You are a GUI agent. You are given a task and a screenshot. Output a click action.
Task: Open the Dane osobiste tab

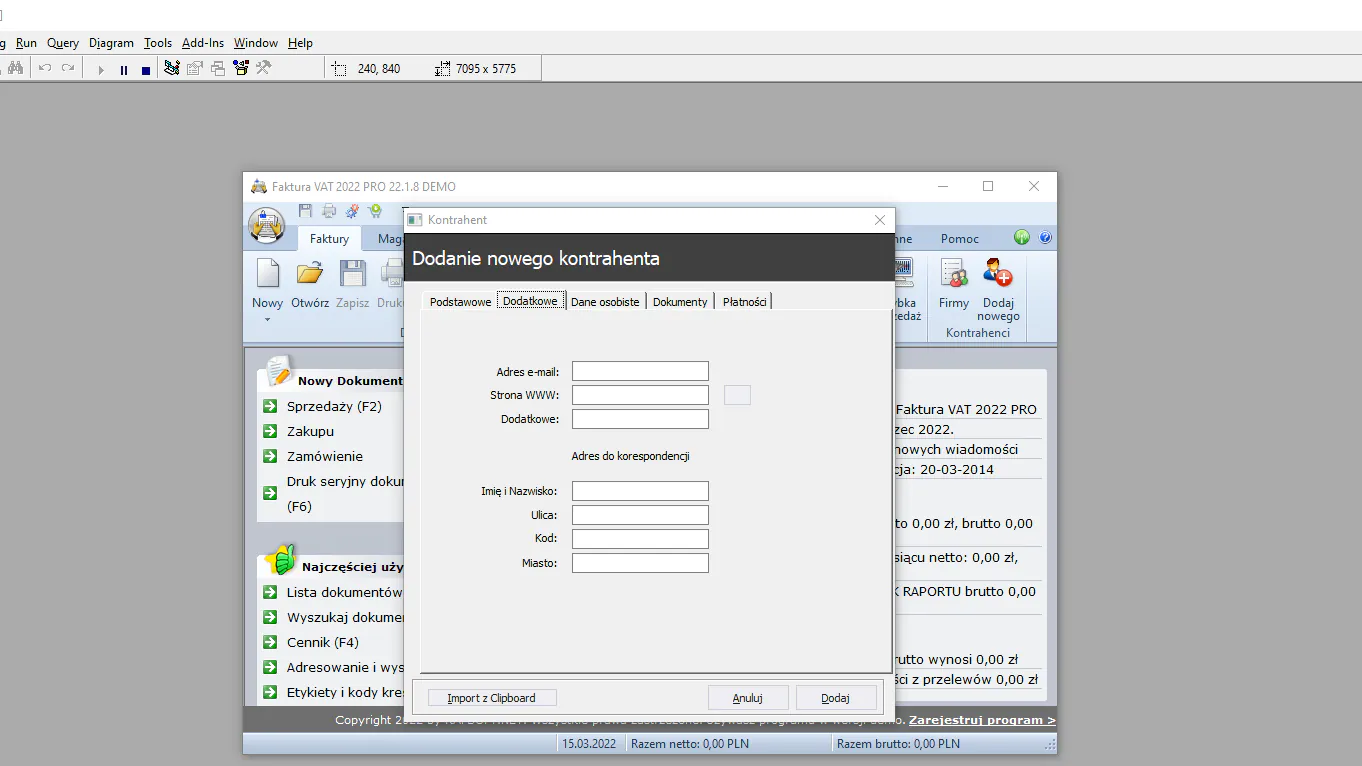[605, 302]
